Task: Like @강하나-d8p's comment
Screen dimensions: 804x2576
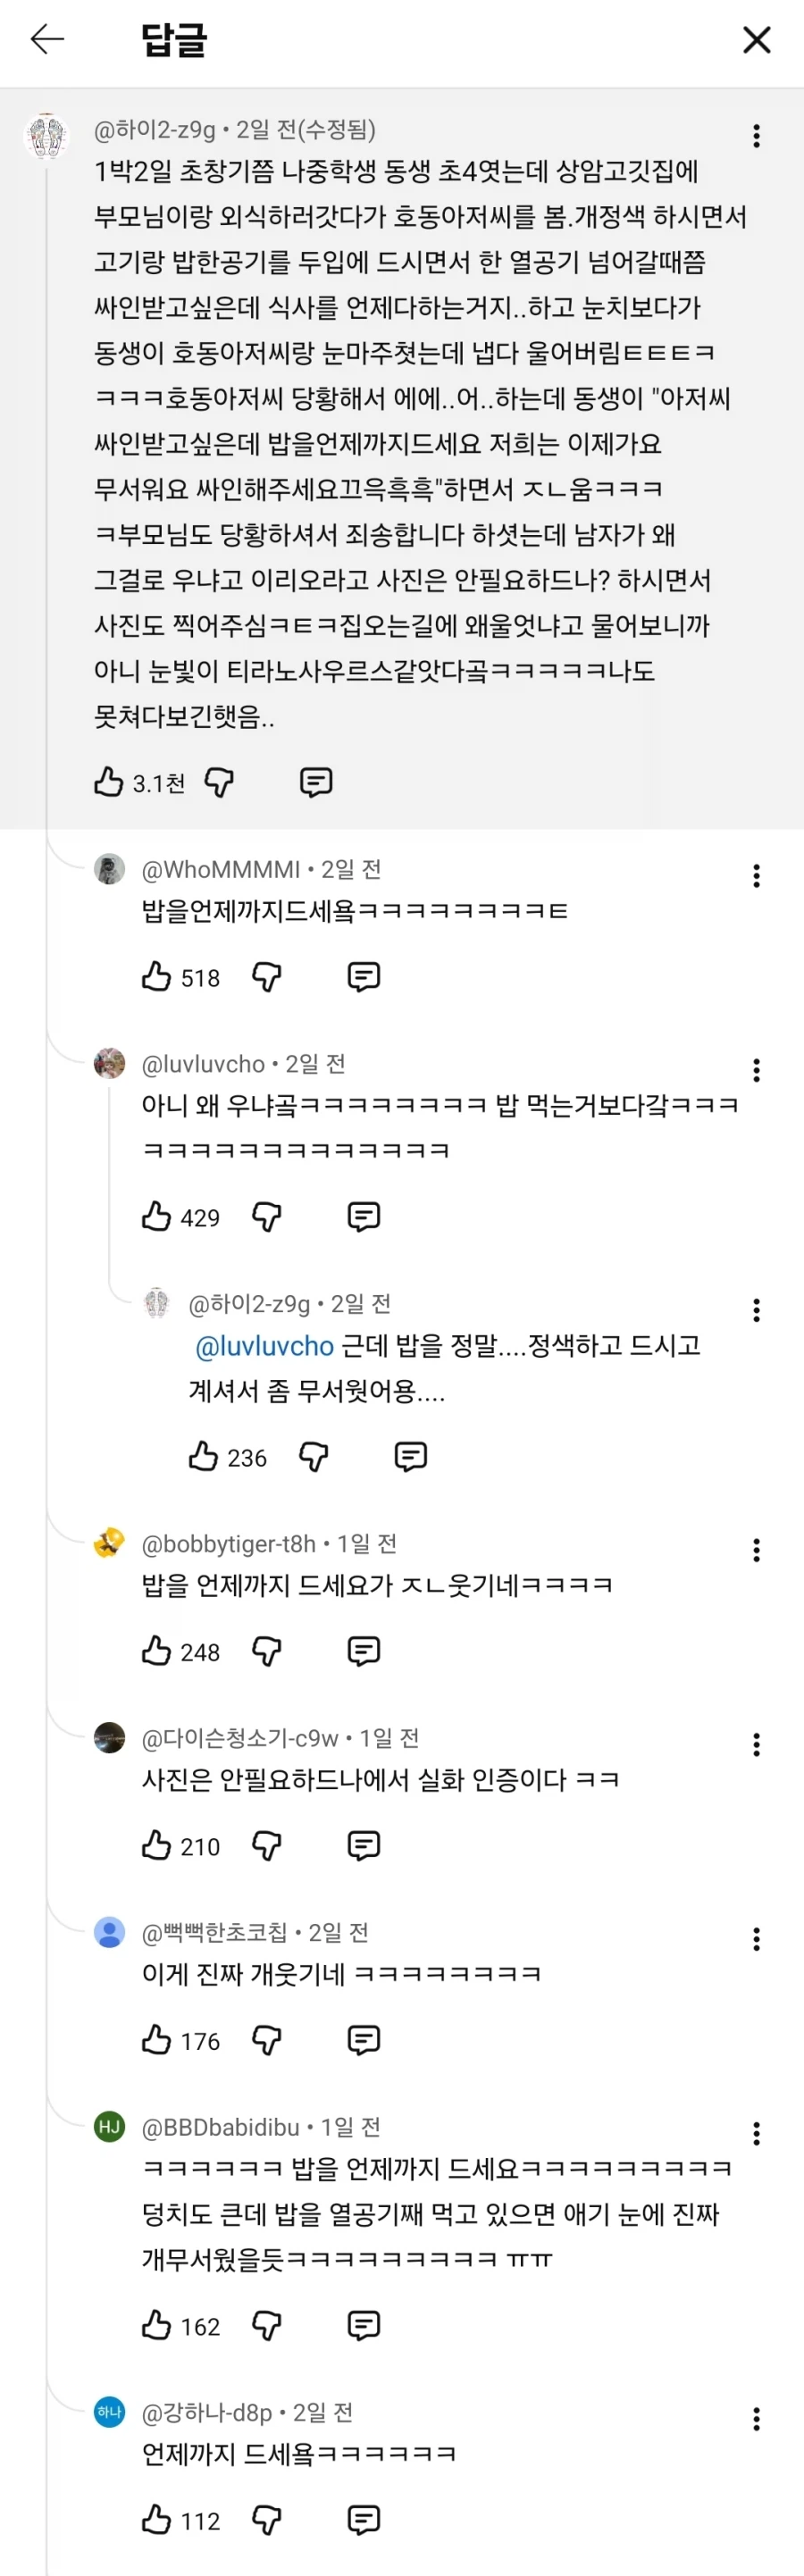Action: pyautogui.click(x=157, y=2517)
